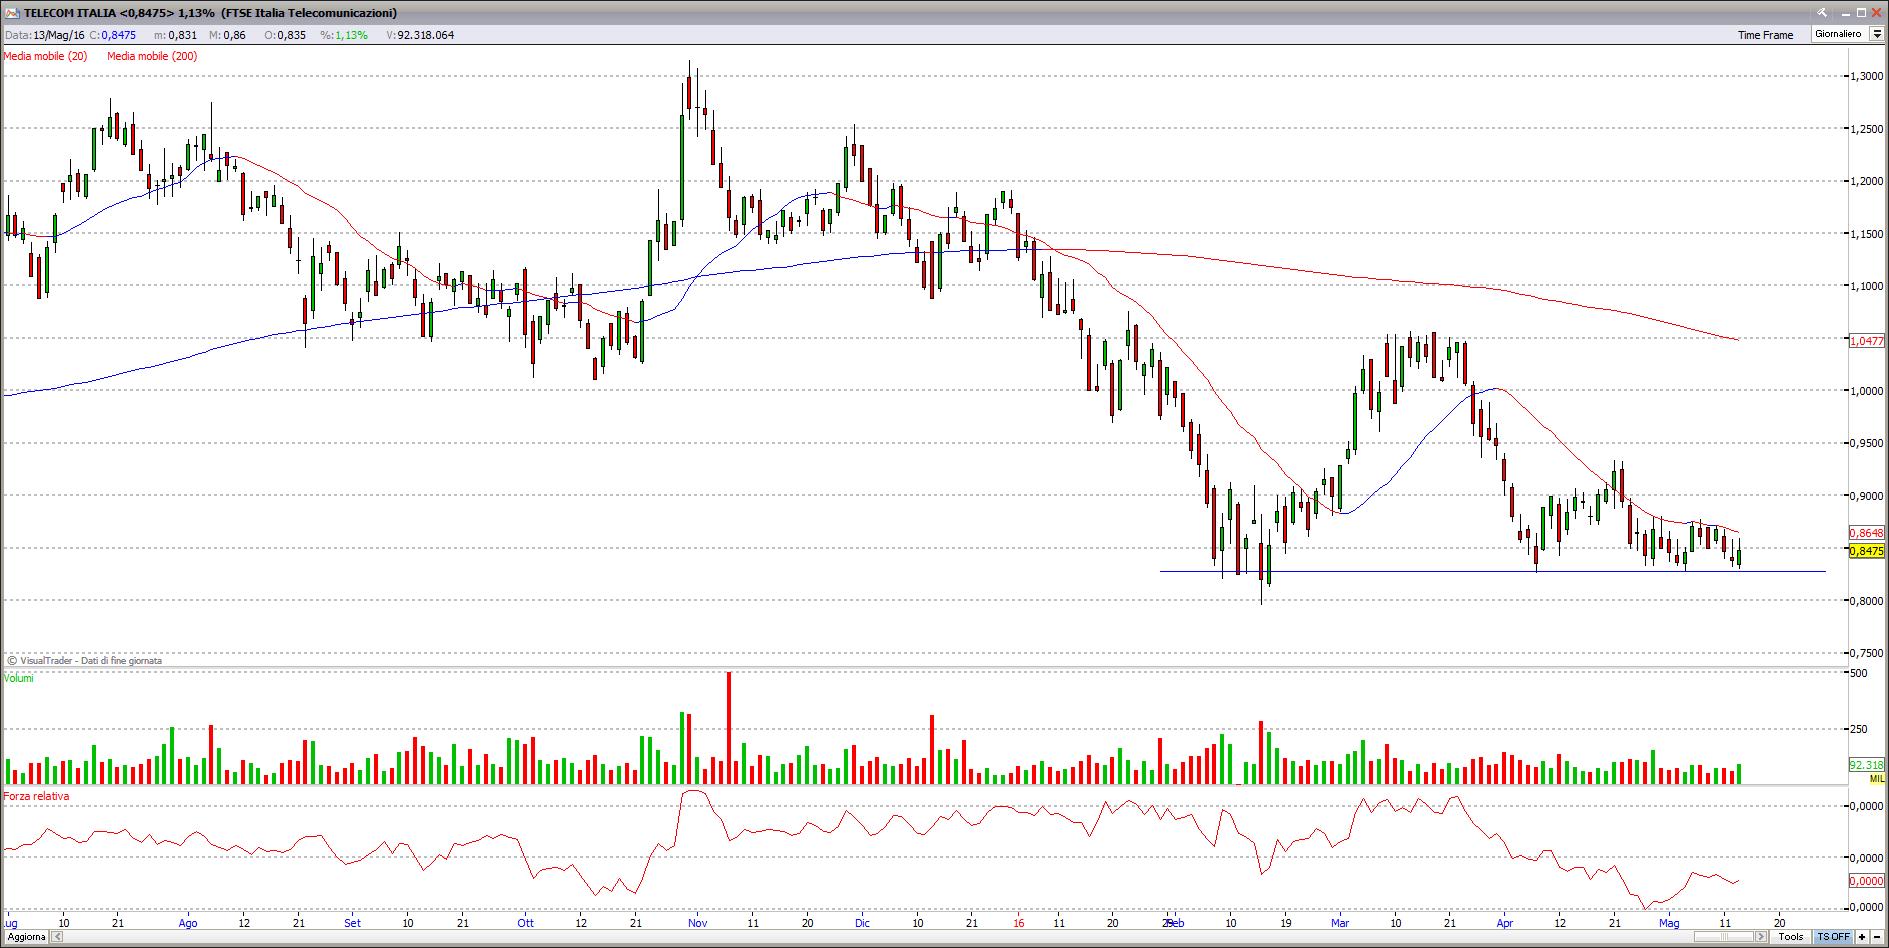Zoom out with the minus button

[x=1877, y=937]
